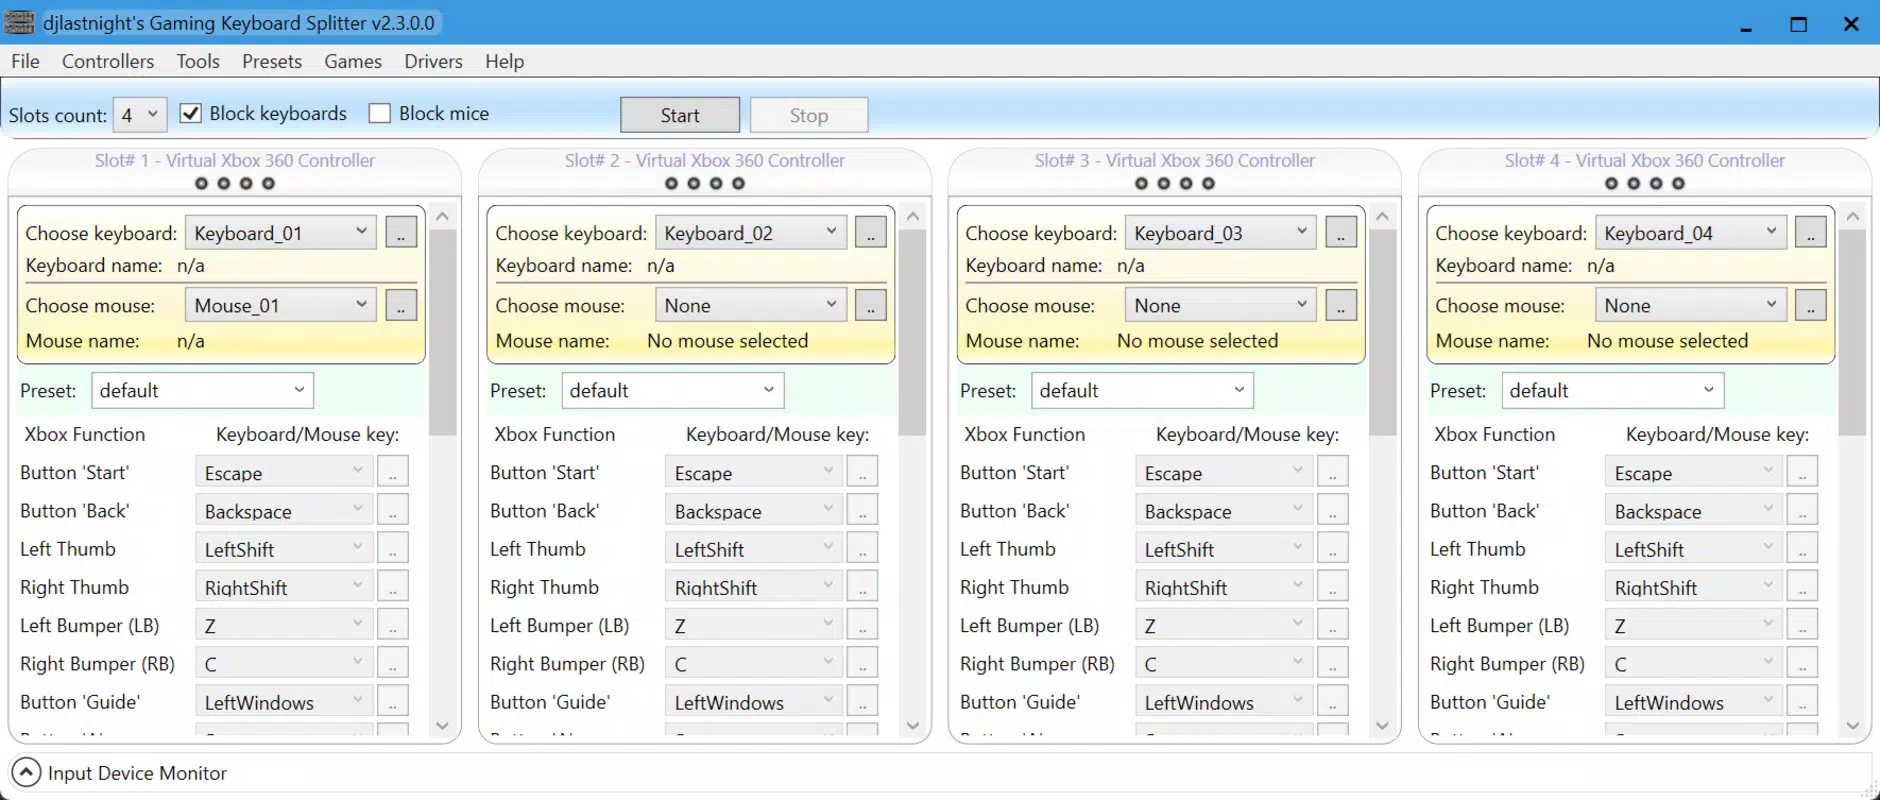Open the Slot 4 Preset dropdown
Screen dimensions: 1880x800
coord(1612,390)
